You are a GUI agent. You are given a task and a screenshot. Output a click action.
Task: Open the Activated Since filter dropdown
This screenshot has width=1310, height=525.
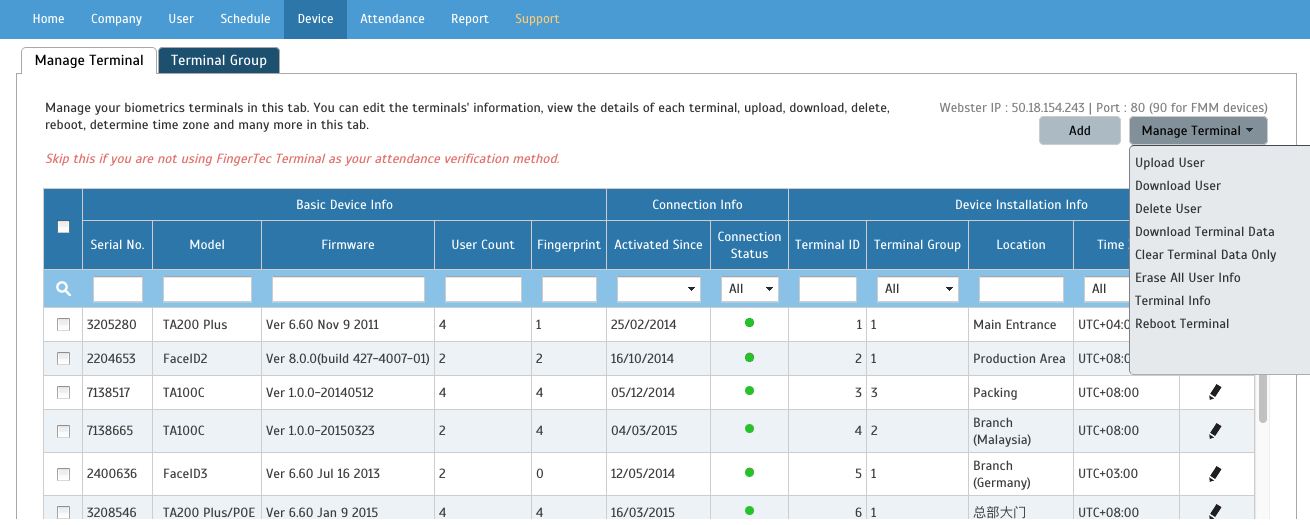[658, 289]
